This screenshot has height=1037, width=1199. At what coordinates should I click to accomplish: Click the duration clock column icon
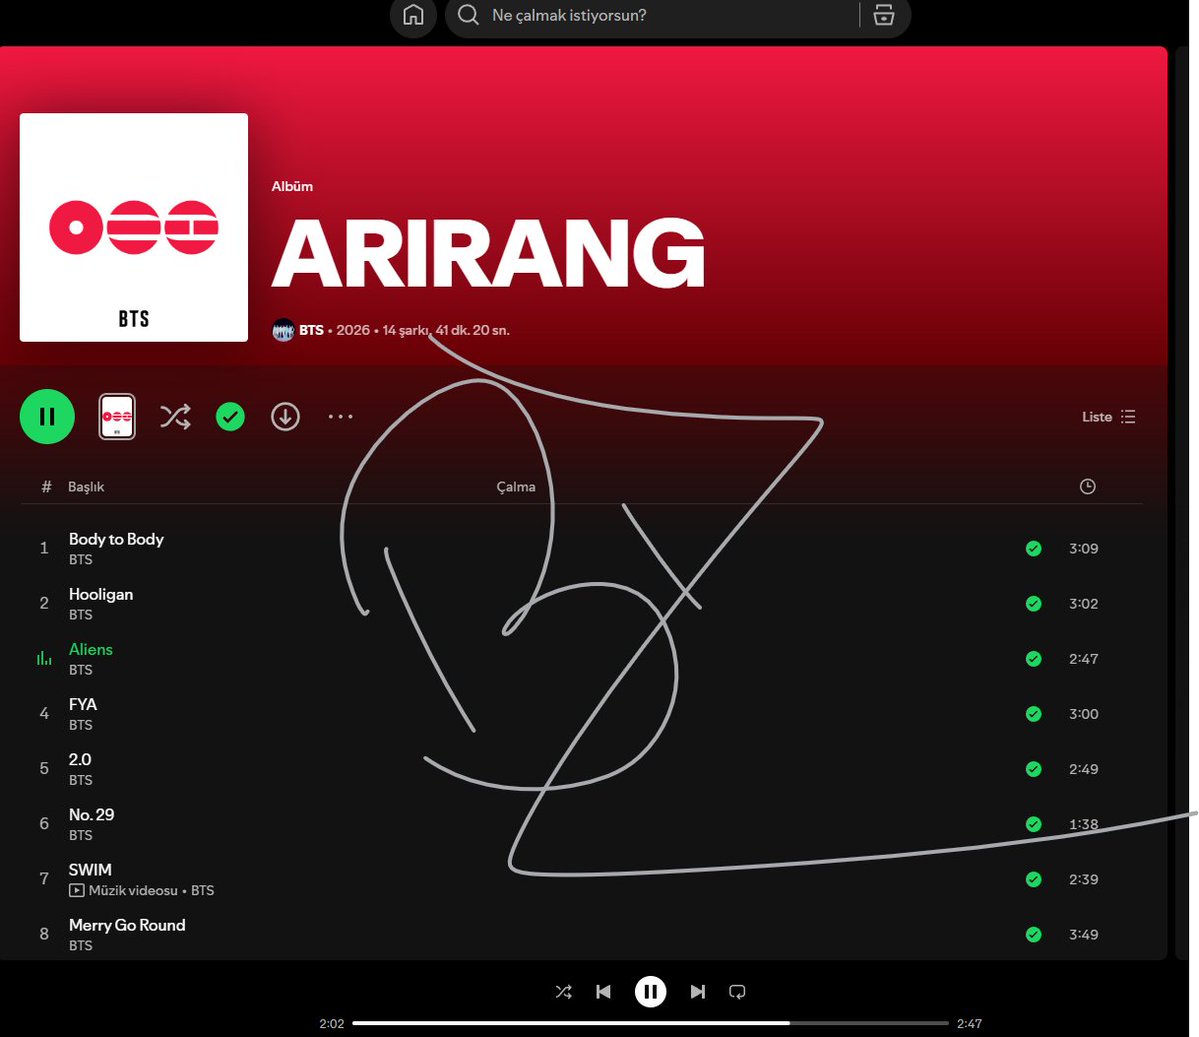click(1087, 486)
